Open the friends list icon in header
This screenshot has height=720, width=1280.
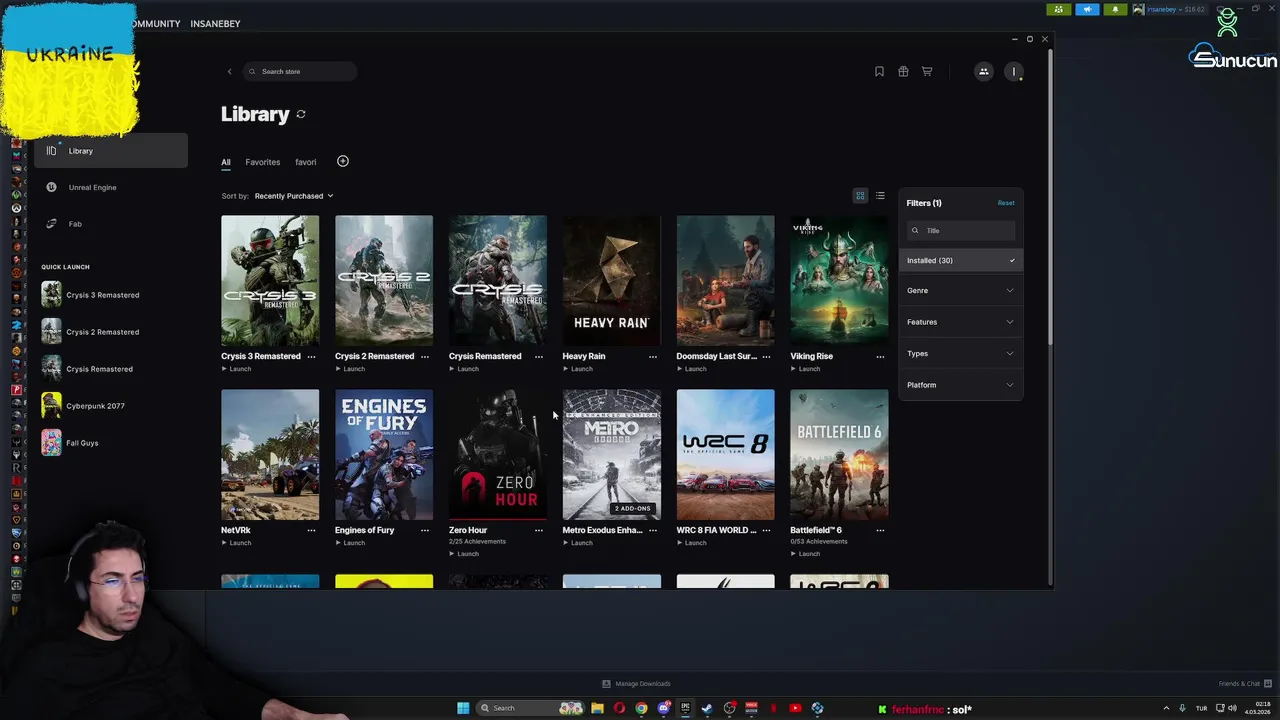(x=984, y=71)
